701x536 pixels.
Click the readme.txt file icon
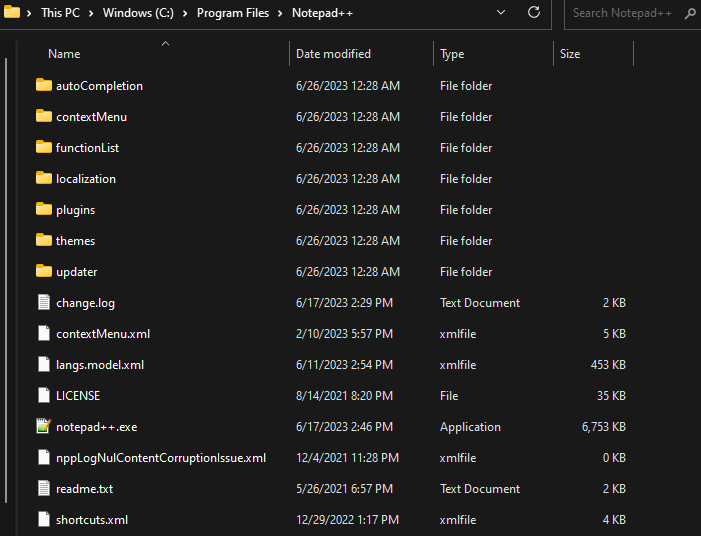click(x=44, y=488)
